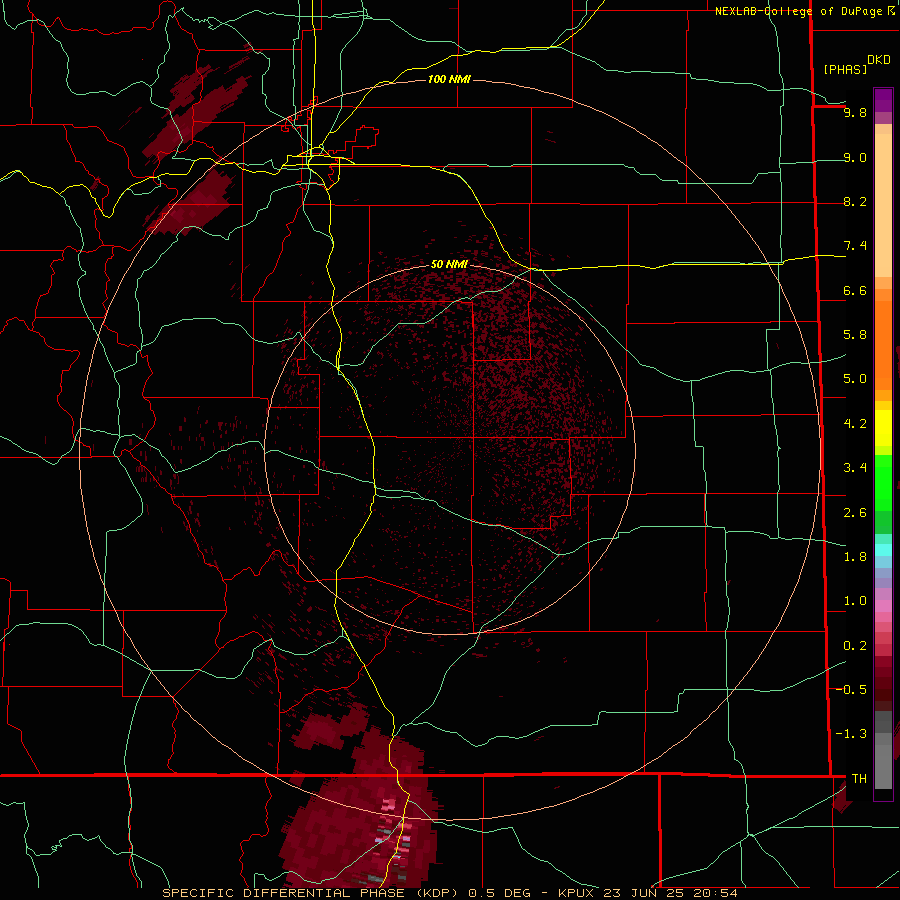Click the 4.2 scale value
900x900 pixels.
click(855, 424)
